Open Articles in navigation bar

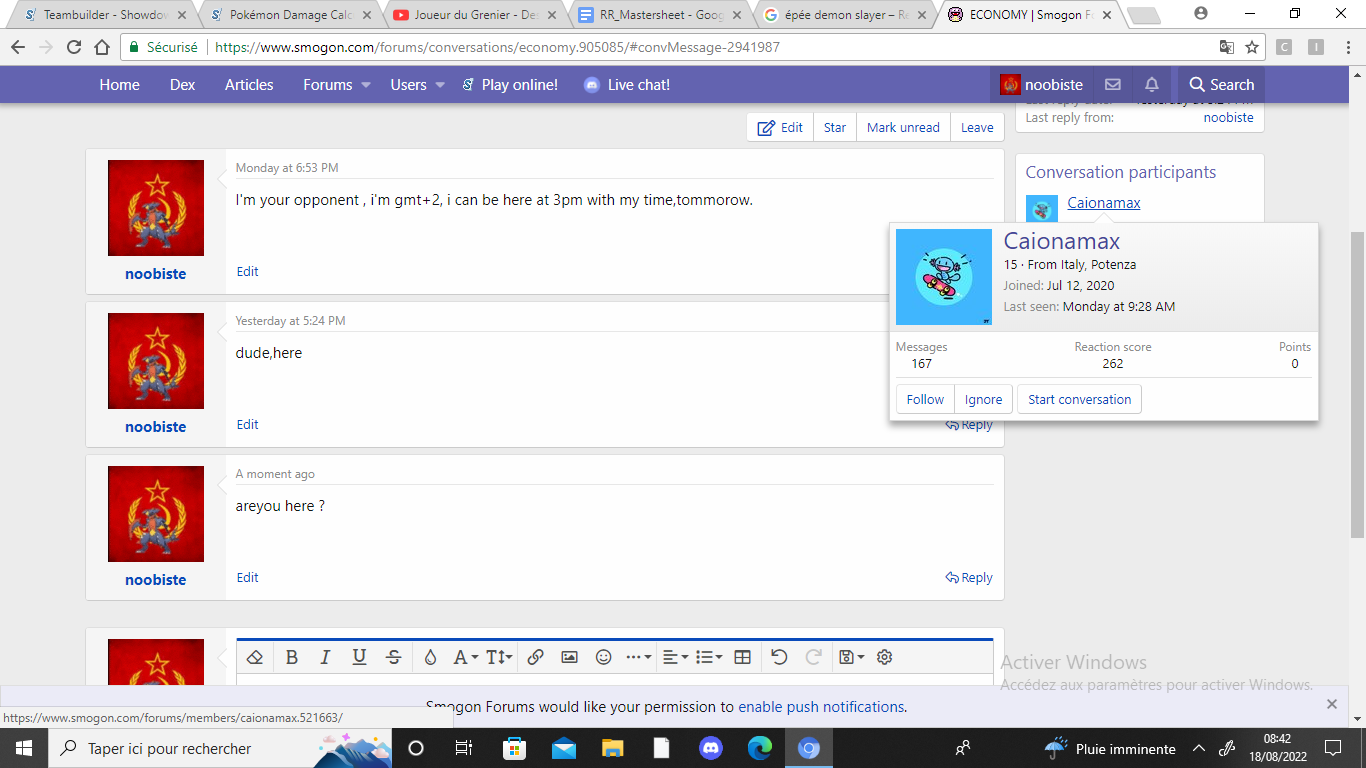249,85
